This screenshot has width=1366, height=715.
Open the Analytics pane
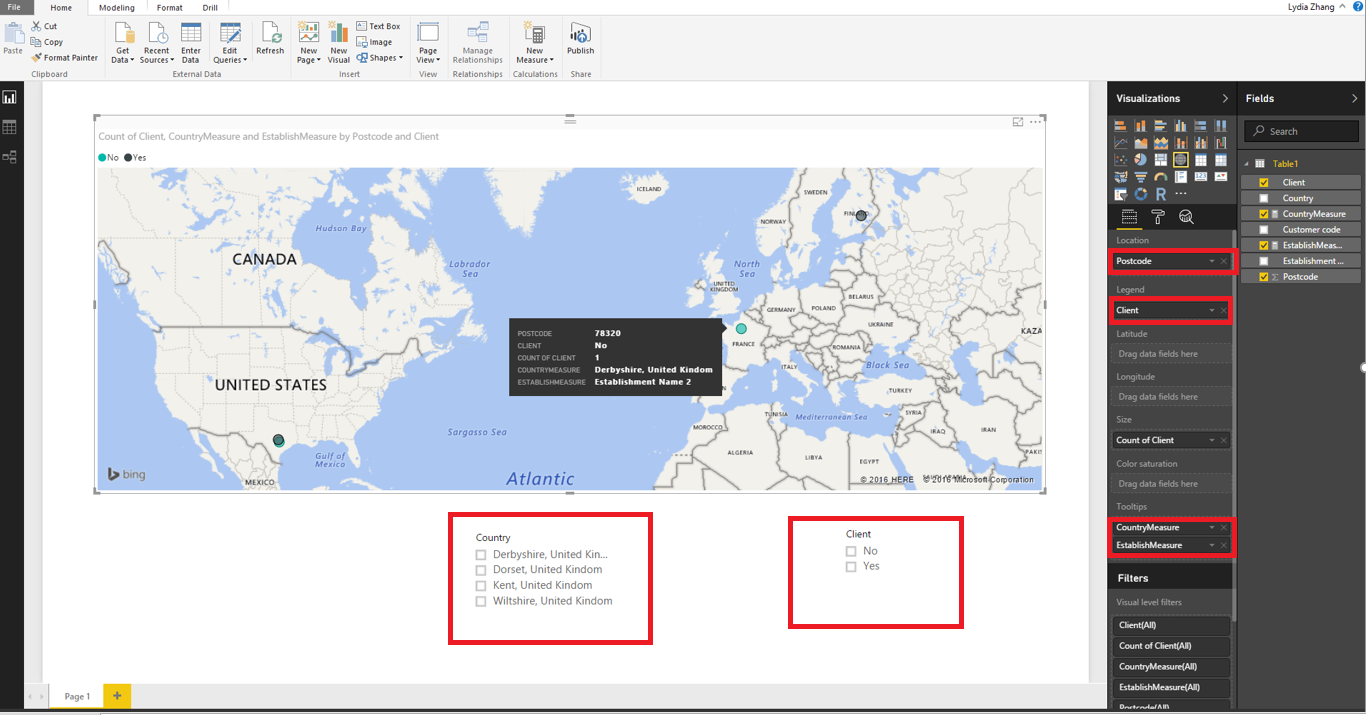point(1186,217)
